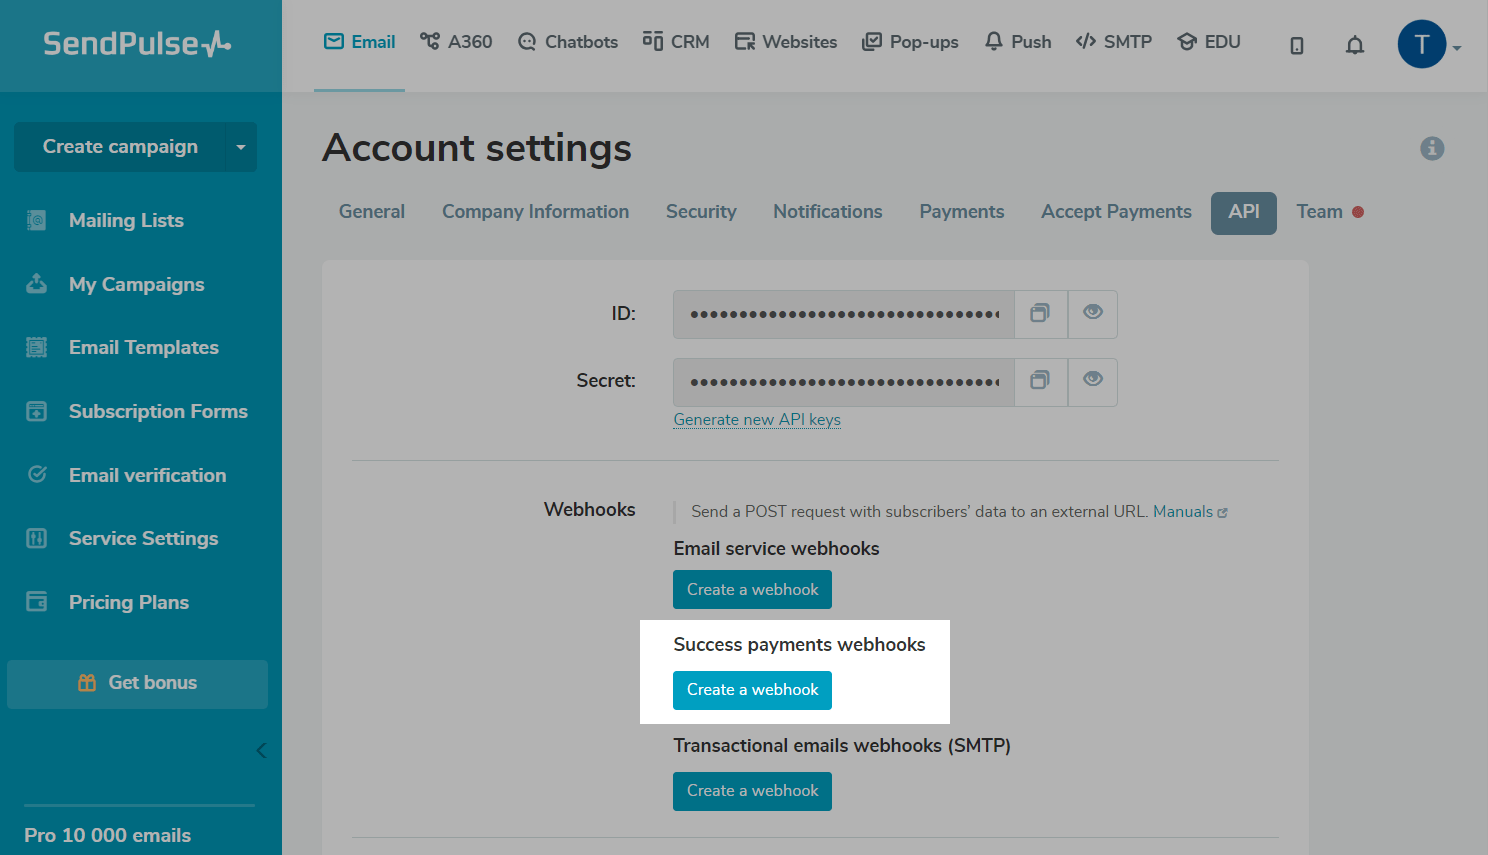
Task: Open Mailing Lists in sidebar
Action: [x=126, y=221]
